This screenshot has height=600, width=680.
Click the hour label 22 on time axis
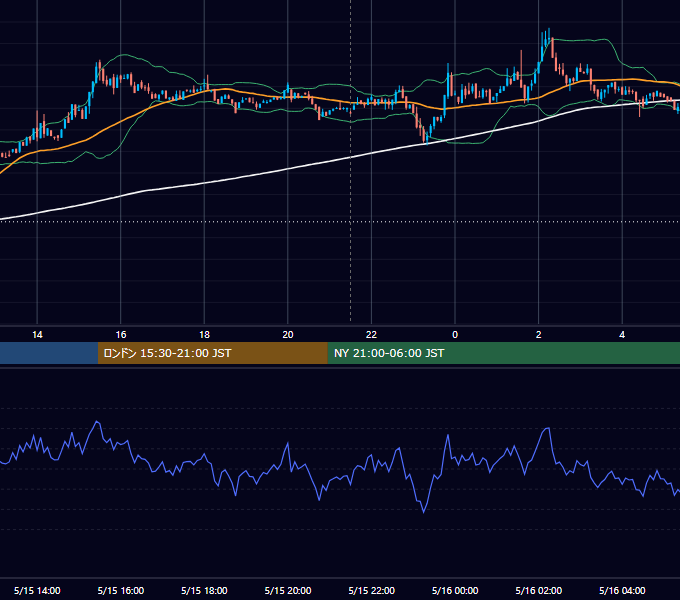[x=371, y=335]
